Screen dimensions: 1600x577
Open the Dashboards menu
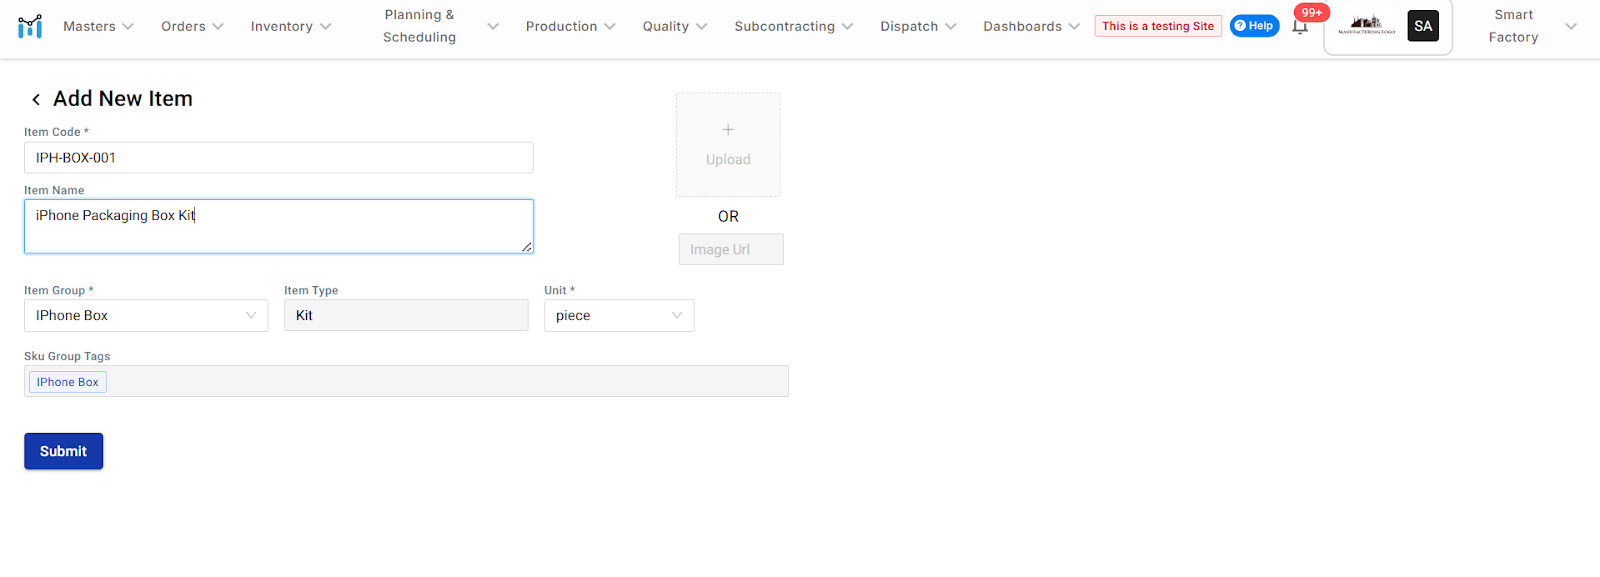(1030, 26)
